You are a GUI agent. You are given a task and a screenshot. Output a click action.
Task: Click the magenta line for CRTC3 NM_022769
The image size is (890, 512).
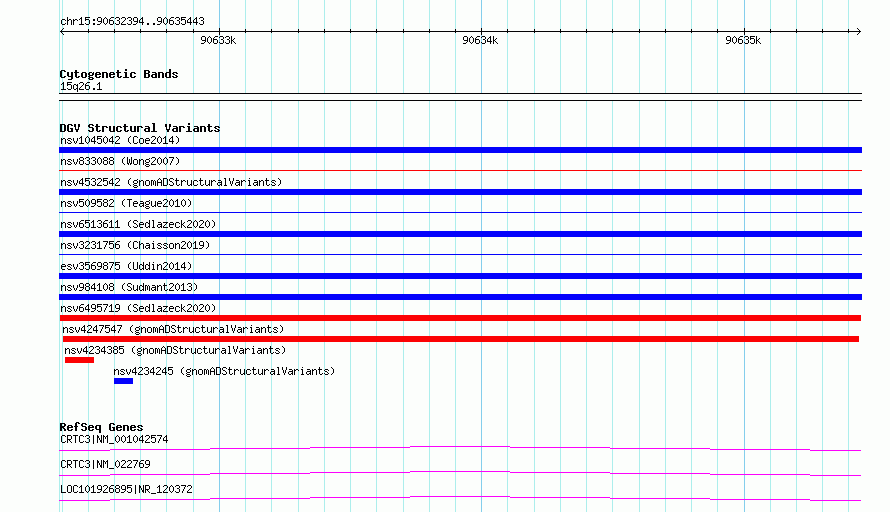460,473
